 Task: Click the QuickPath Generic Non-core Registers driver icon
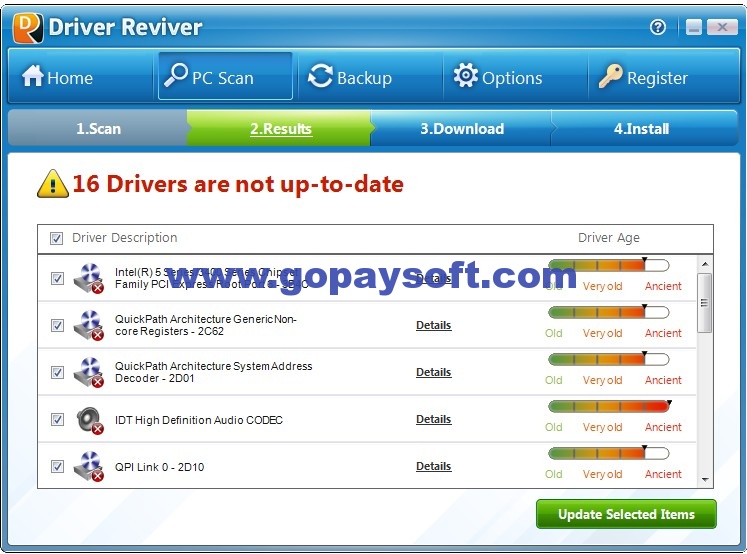pyautogui.click(x=89, y=325)
